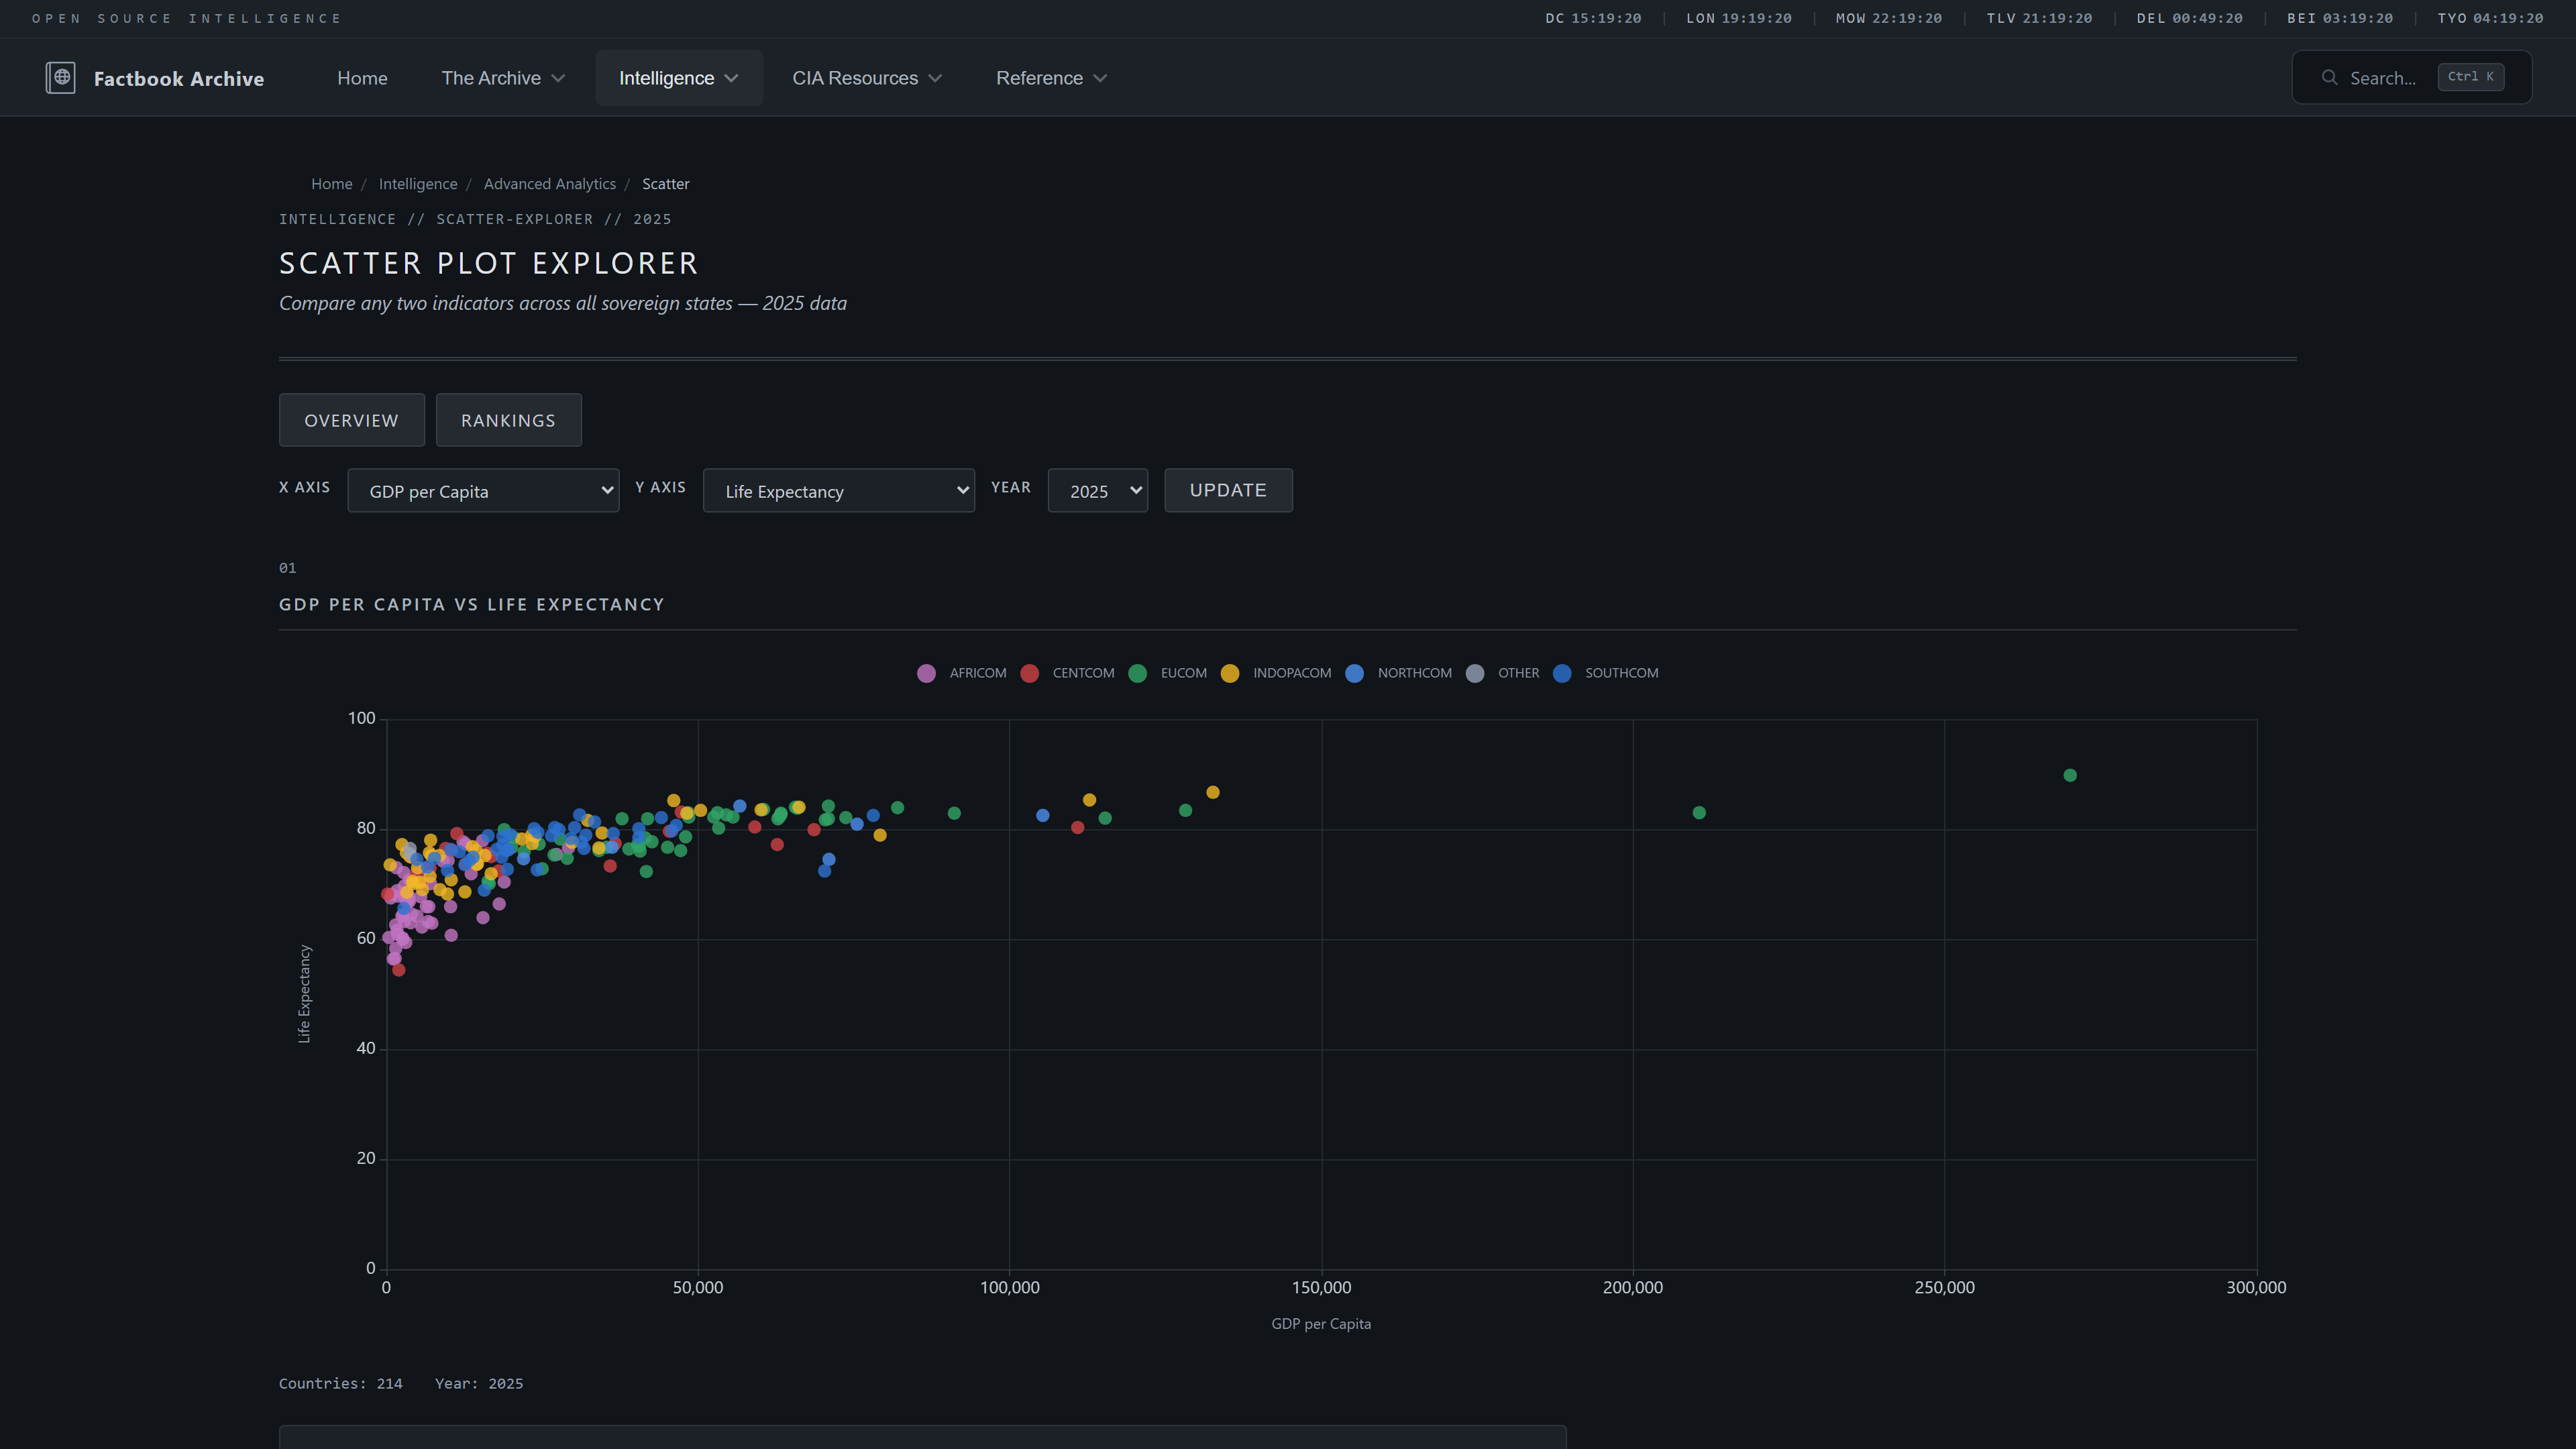Click the OTHER gray legend circle
The width and height of the screenshot is (2576, 1449).
click(1475, 673)
